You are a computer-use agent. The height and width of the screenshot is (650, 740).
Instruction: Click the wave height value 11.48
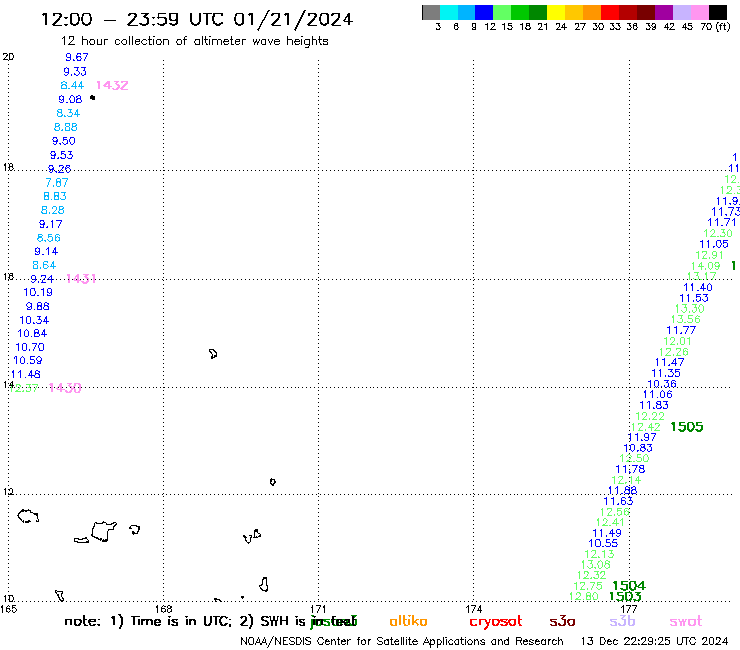[25, 374]
